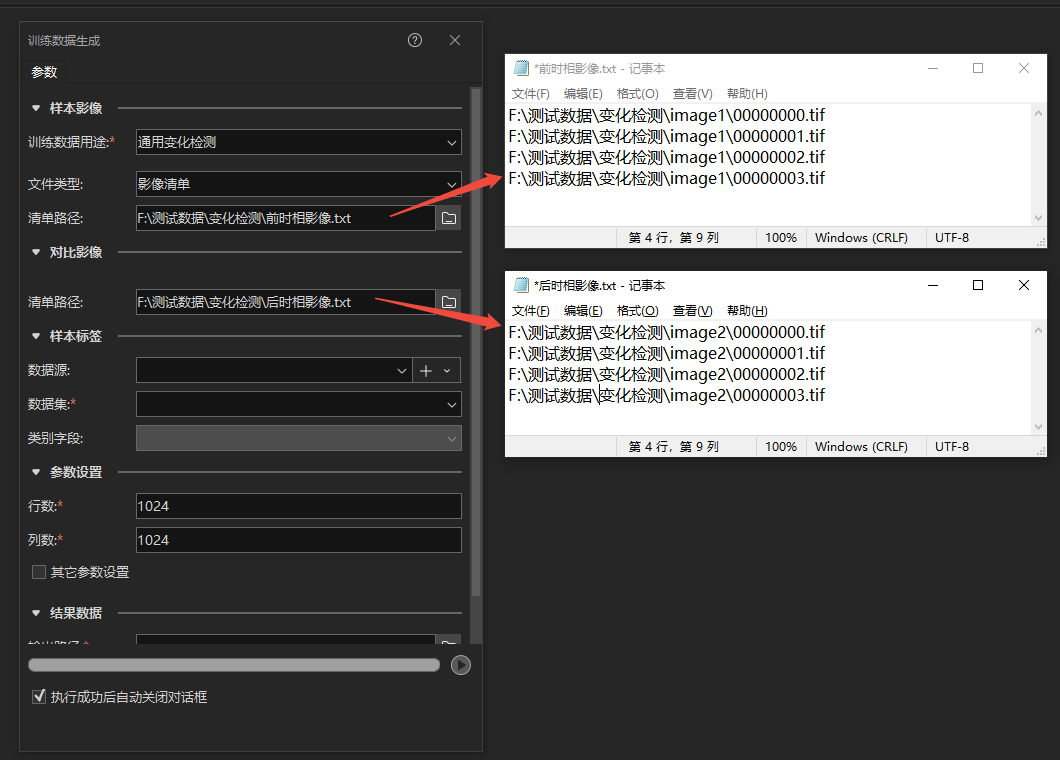Click the plus icon beside 数据源
Image resolution: width=1060 pixels, height=760 pixels.
[x=426, y=371]
